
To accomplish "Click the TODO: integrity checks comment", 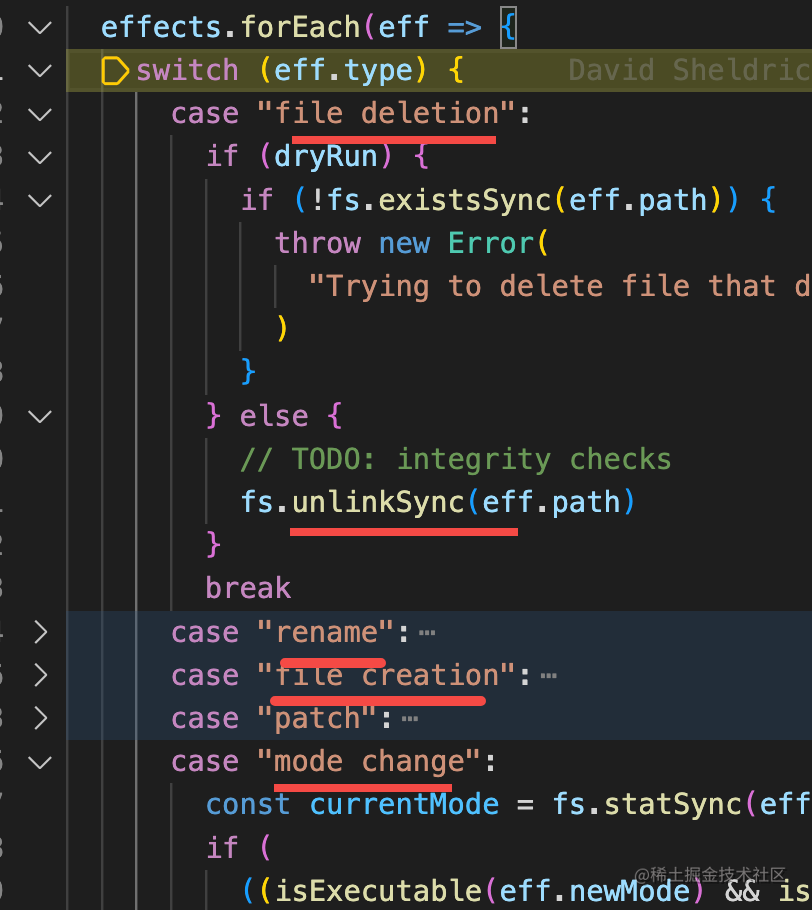I will click(x=456, y=460).
